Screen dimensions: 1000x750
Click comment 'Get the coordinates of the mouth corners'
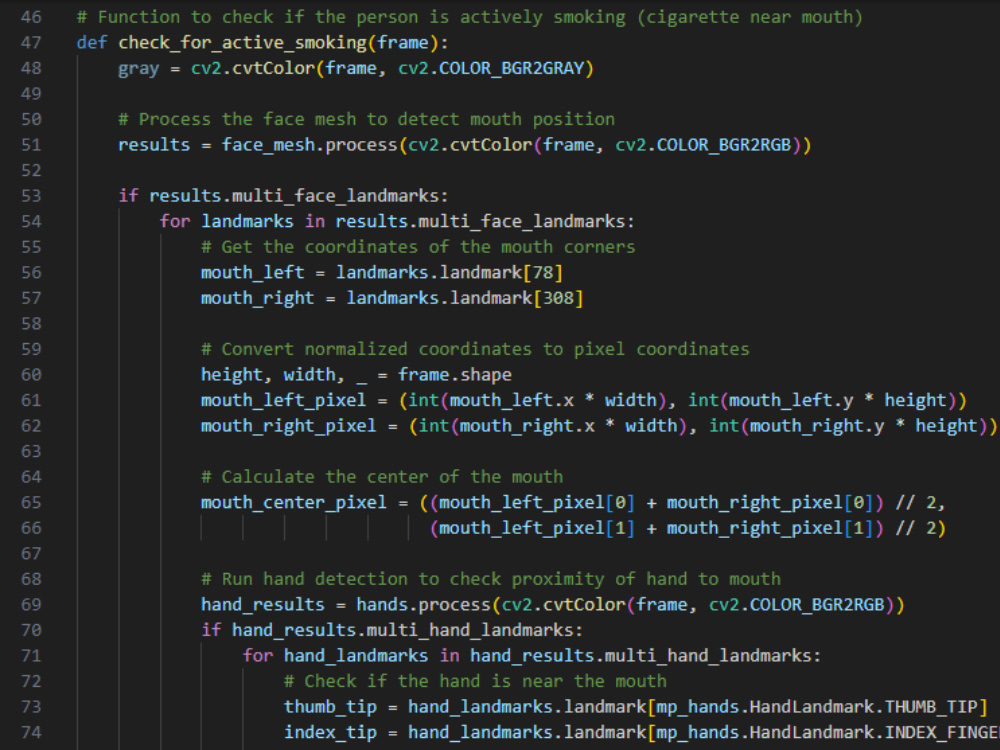(x=418, y=247)
